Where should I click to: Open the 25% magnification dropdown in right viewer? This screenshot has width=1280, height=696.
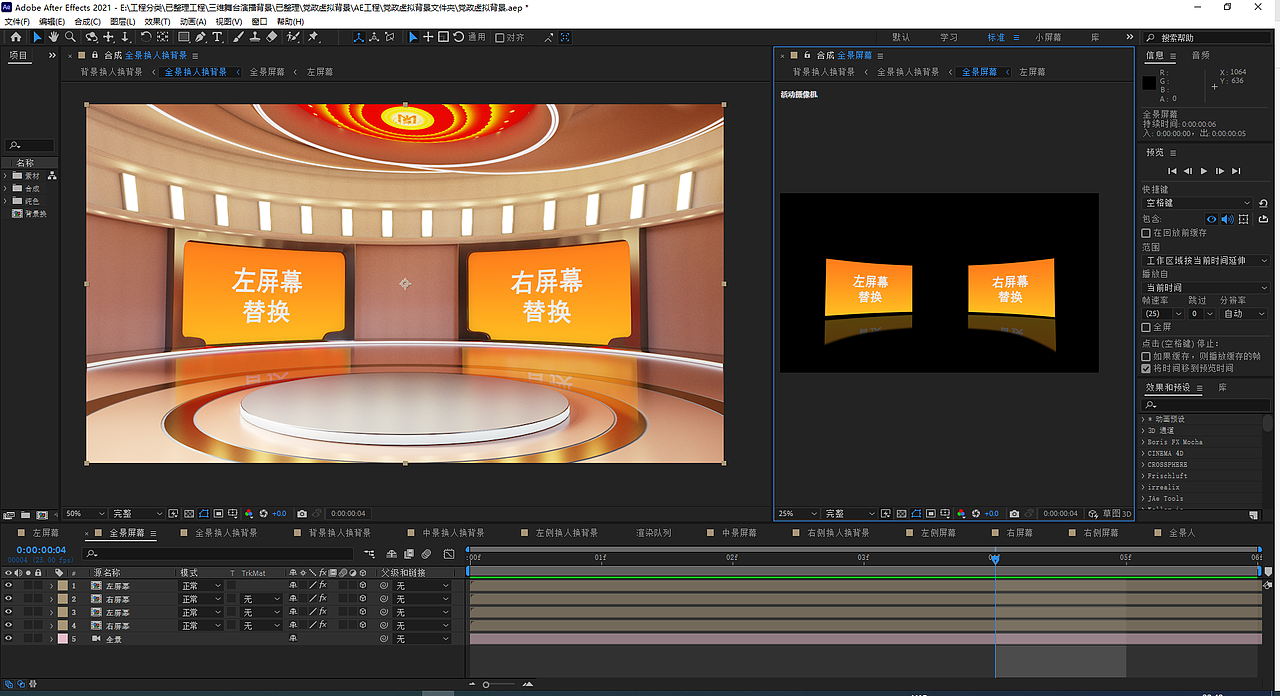(x=798, y=514)
